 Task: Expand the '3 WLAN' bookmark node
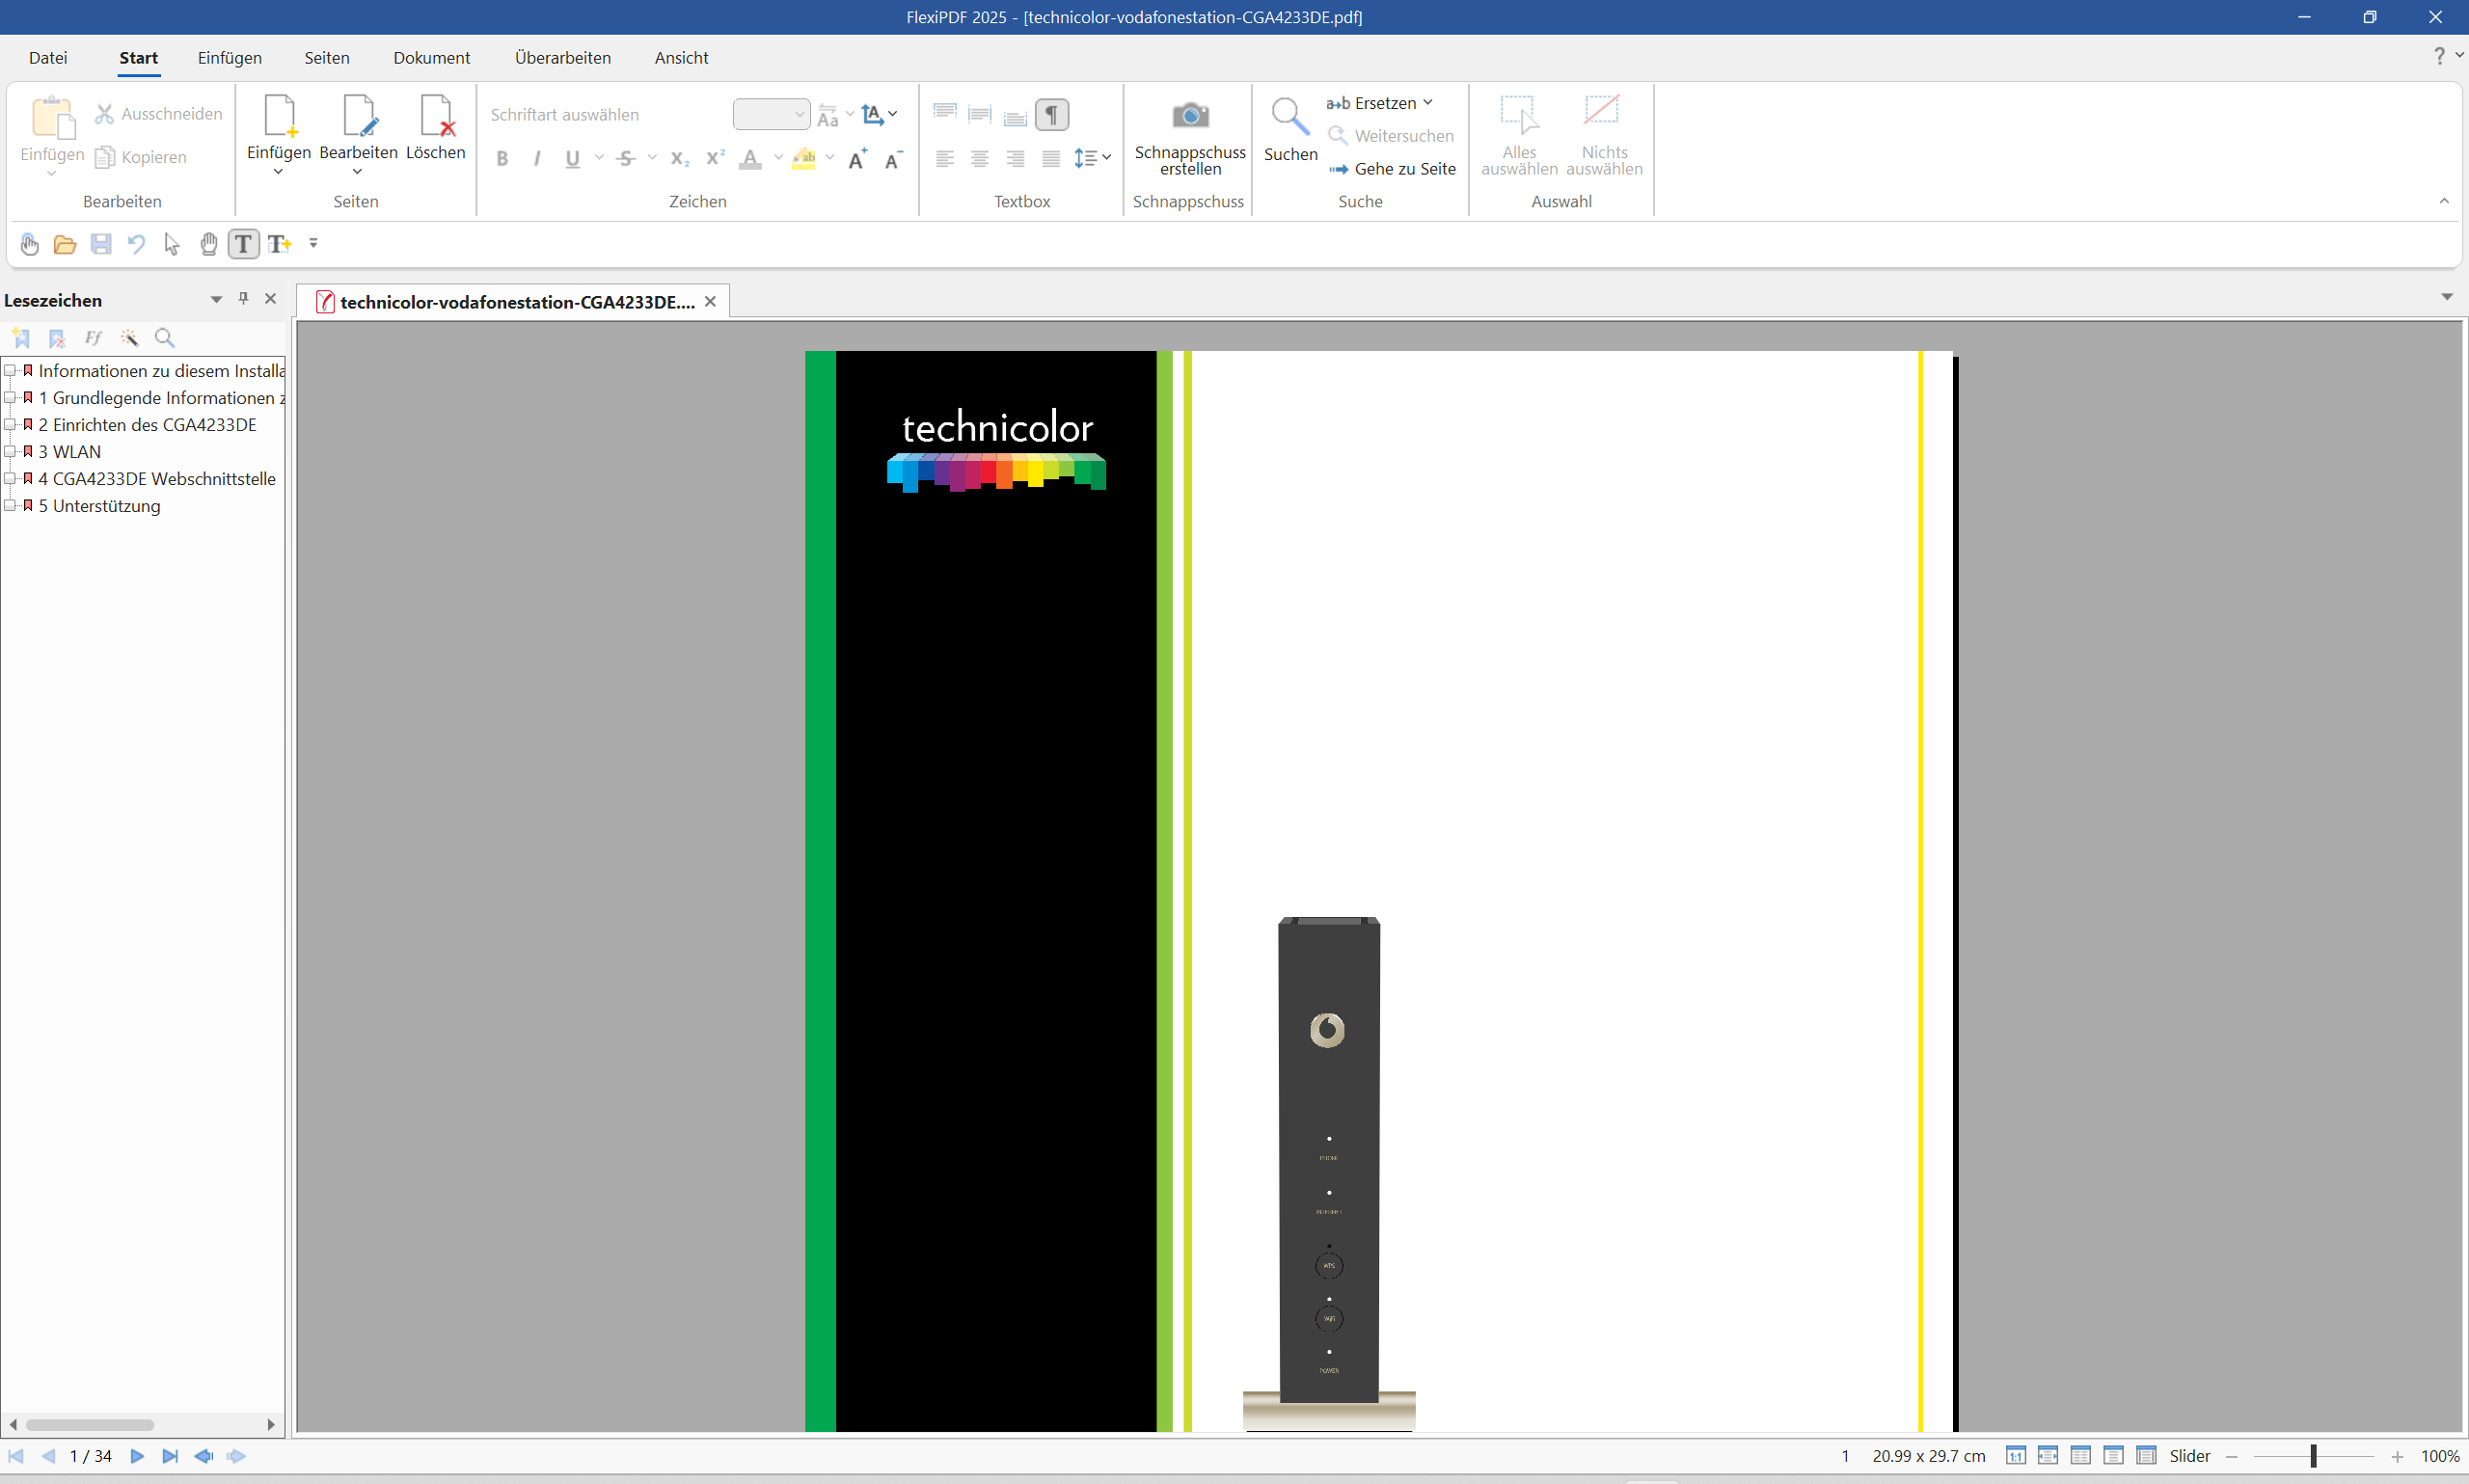[x=10, y=452]
